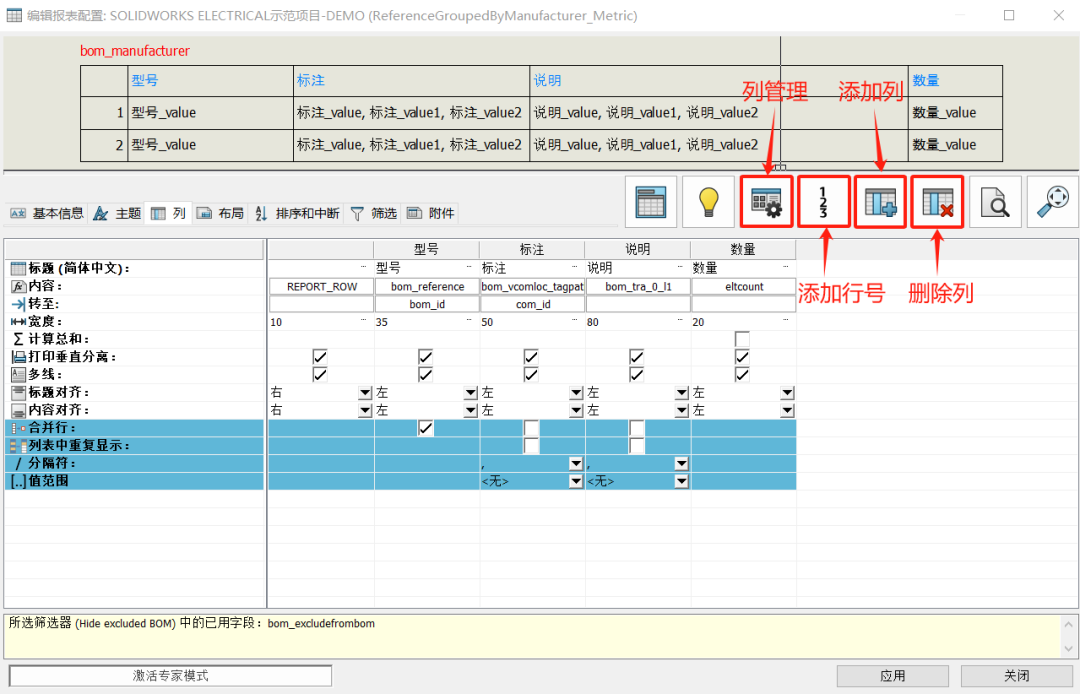Click the com_id 转至 field
Viewport: 1080px width, 694px height.
532,304
